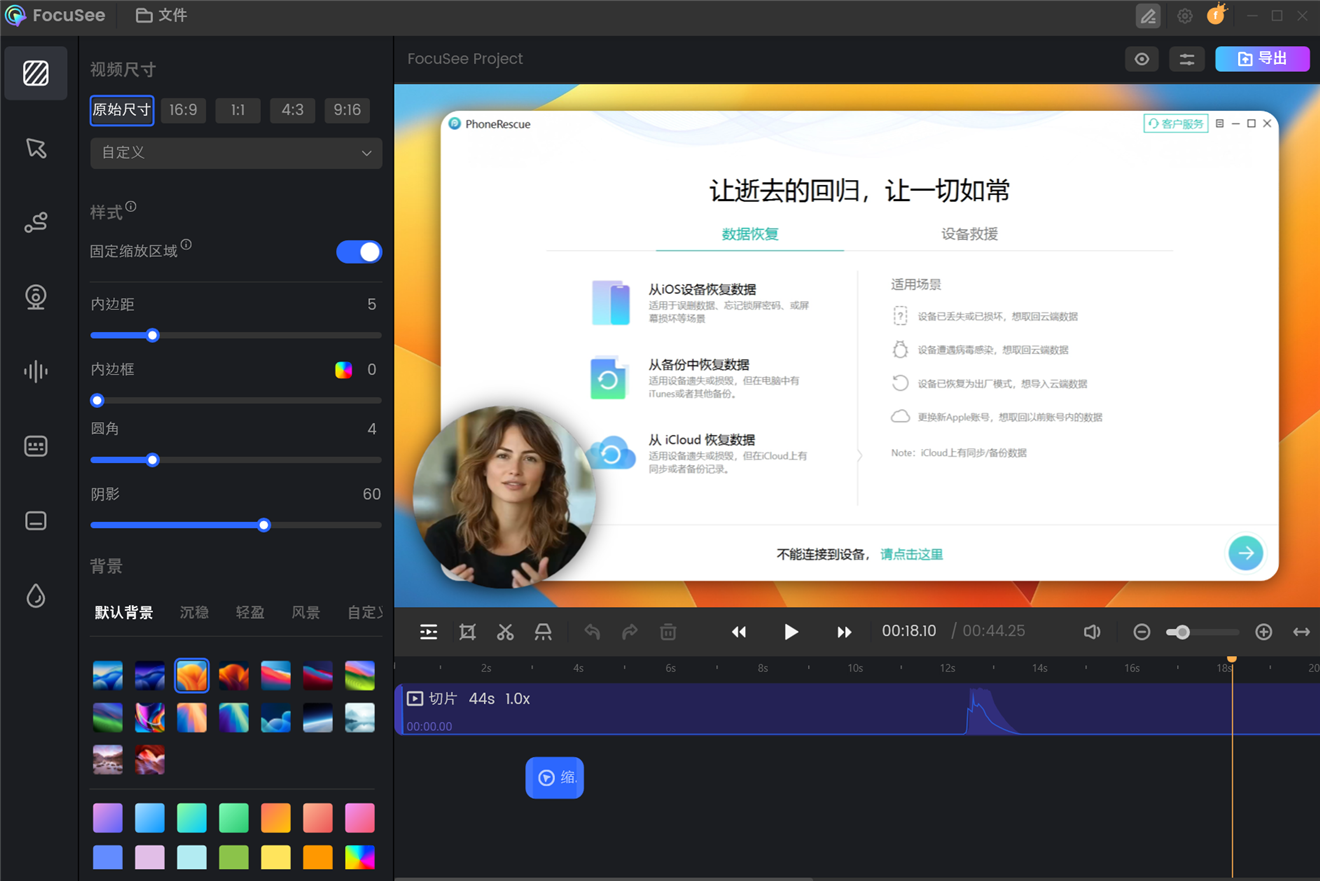Open the subtitle sidebar panel

coord(36,521)
